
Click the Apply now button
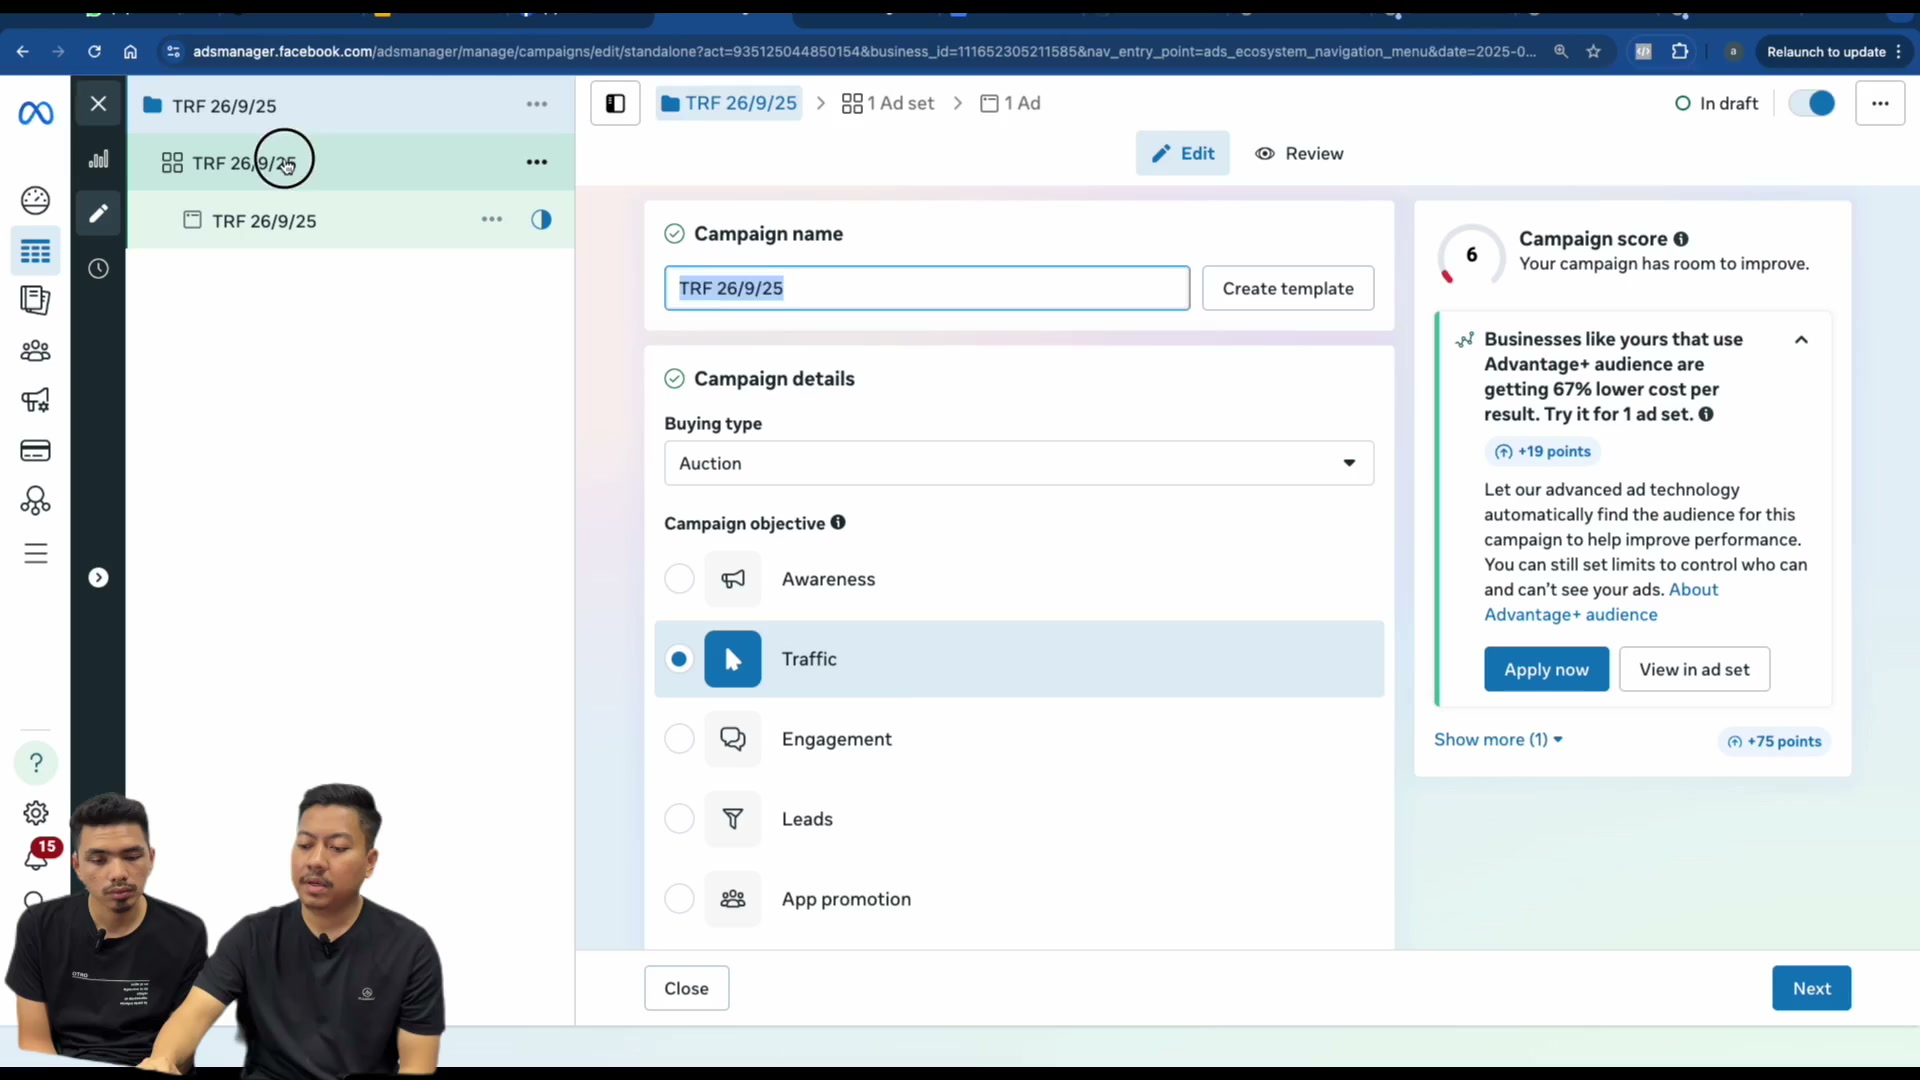pyautogui.click(x=1546, y=669)
